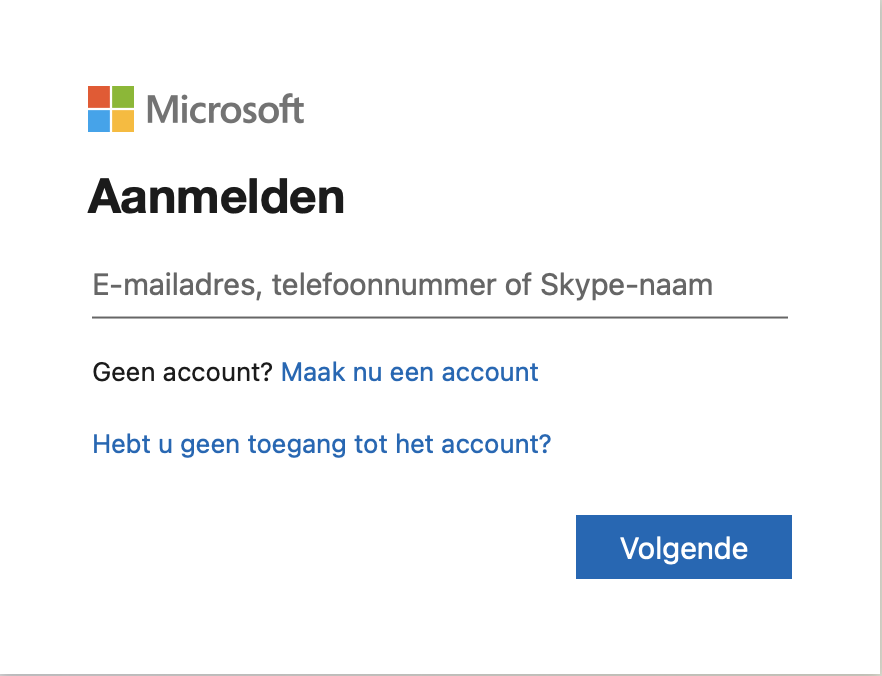Click the Microsoft wordmark text
Viewport: 882px width, 676px height.
(x=224, y=110)
